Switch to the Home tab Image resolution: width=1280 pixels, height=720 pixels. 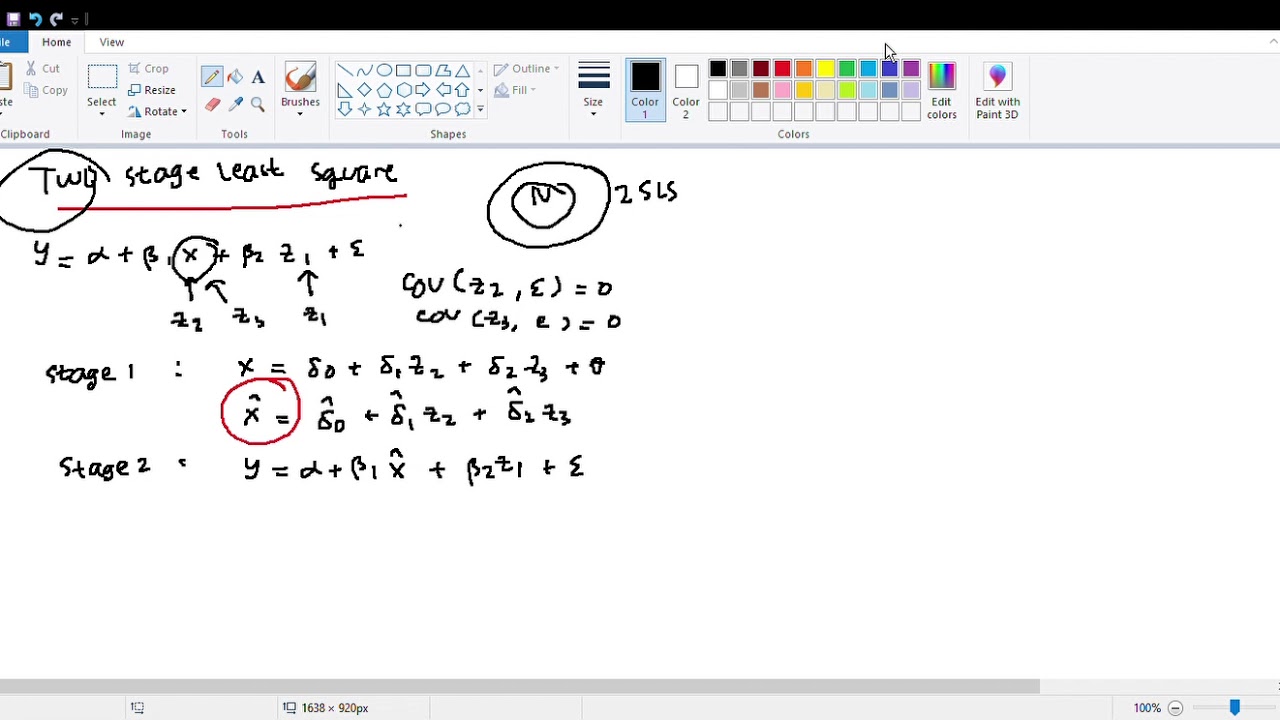pyautogui.click(x=56, y=42)
